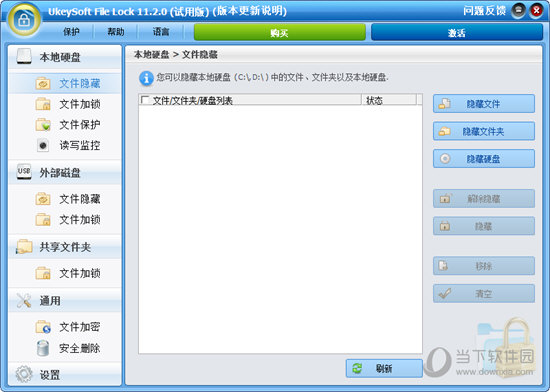Click the 文件隐藏 icon under 外部磁盘
Image resolution: width=550 pixels, height=392 pixels.
[43, 199]
